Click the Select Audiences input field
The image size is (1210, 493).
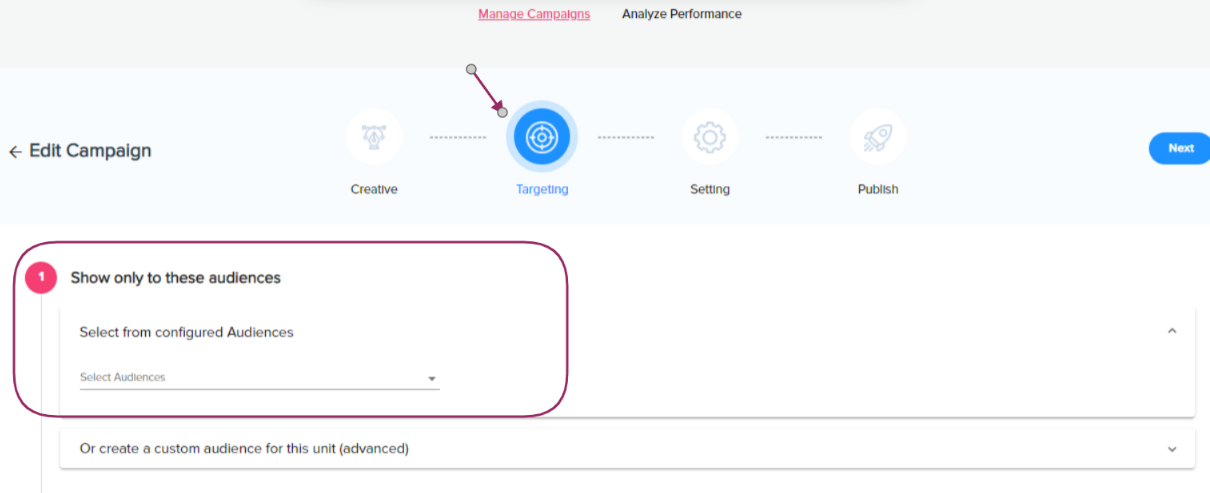(x=259, y=378)
